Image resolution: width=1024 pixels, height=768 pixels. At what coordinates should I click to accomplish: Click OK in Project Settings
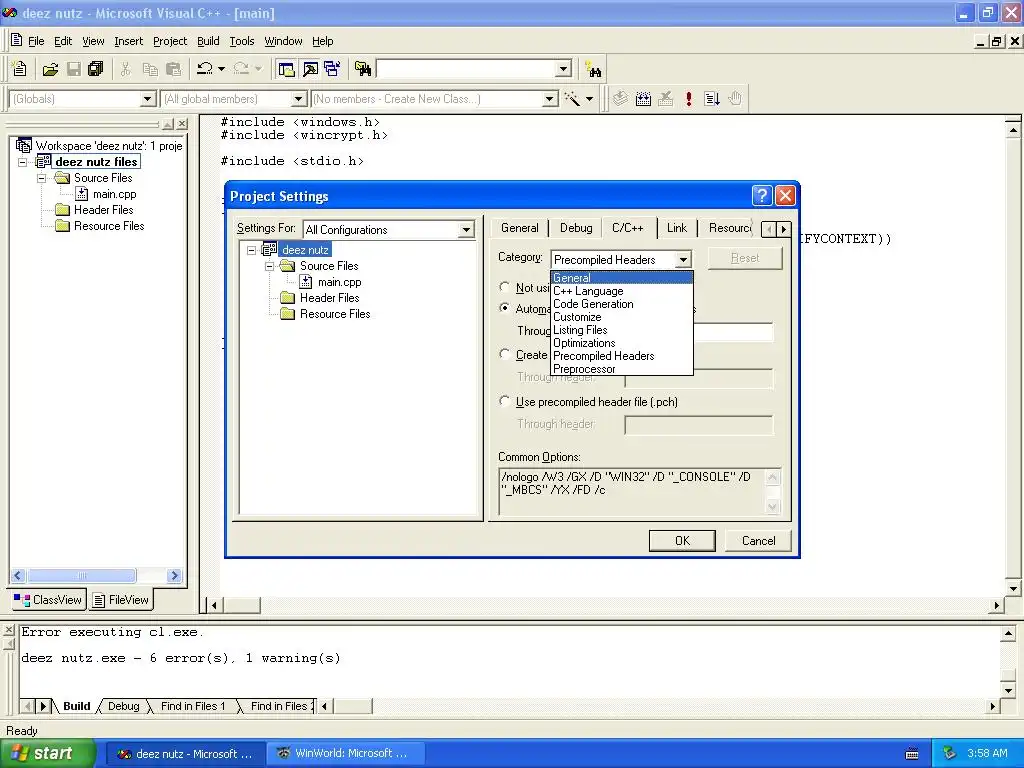pyautogui.click(x=682, y=541)
